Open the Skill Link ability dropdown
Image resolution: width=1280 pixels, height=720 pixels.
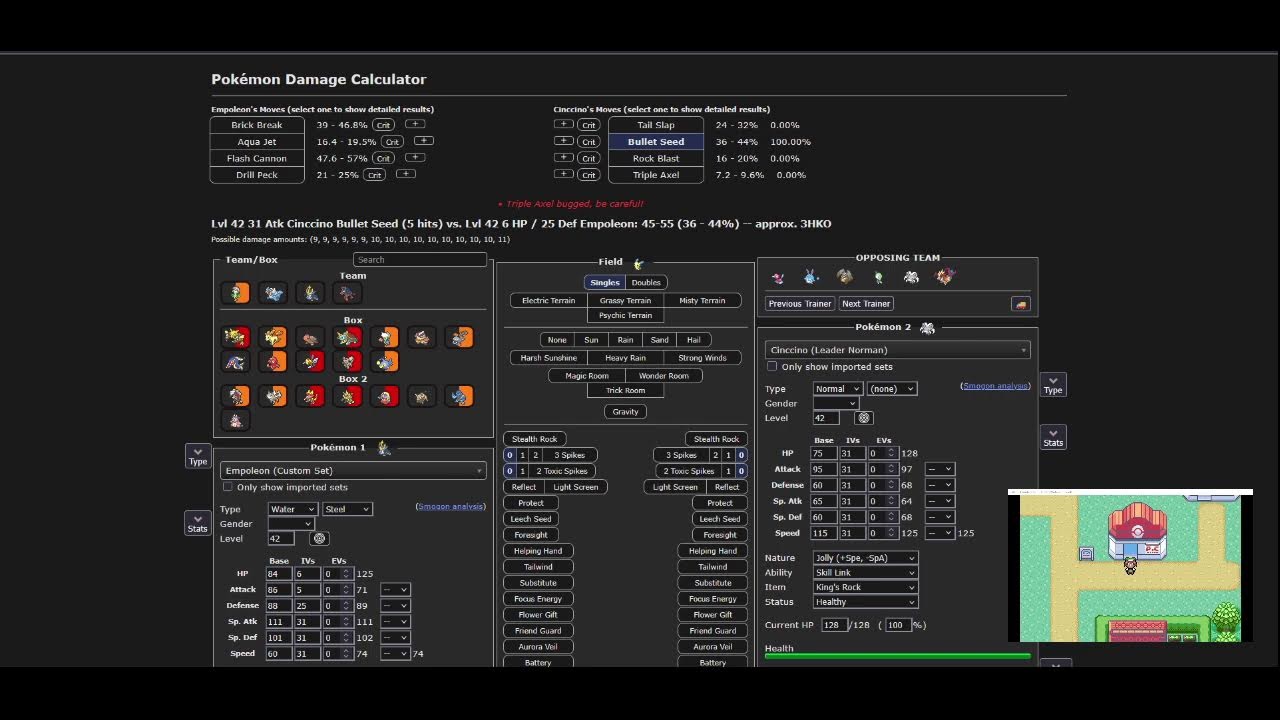point(865,573)
